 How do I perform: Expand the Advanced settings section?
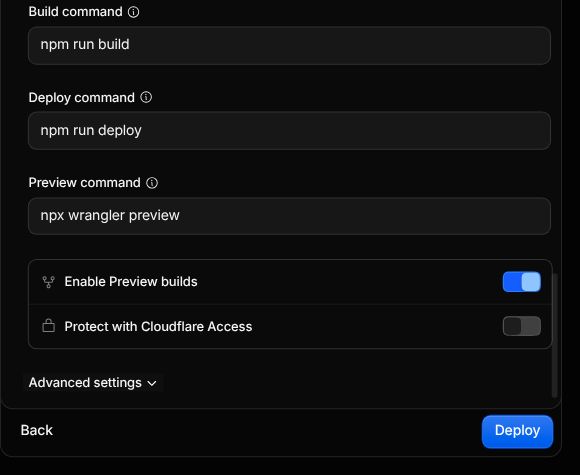tap(93, 383)
